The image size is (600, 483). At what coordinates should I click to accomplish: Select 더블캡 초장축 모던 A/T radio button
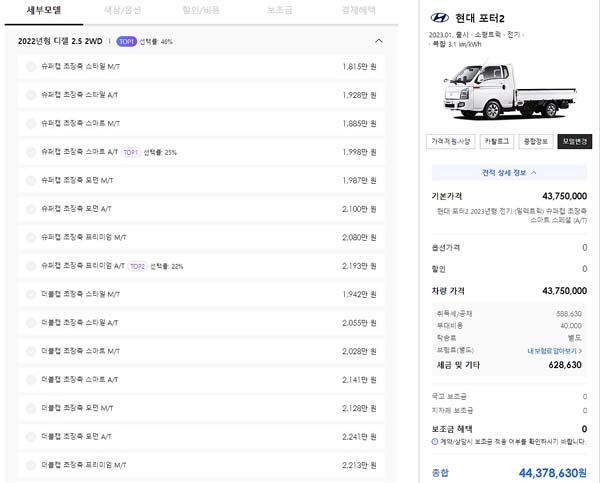point(31,437)
